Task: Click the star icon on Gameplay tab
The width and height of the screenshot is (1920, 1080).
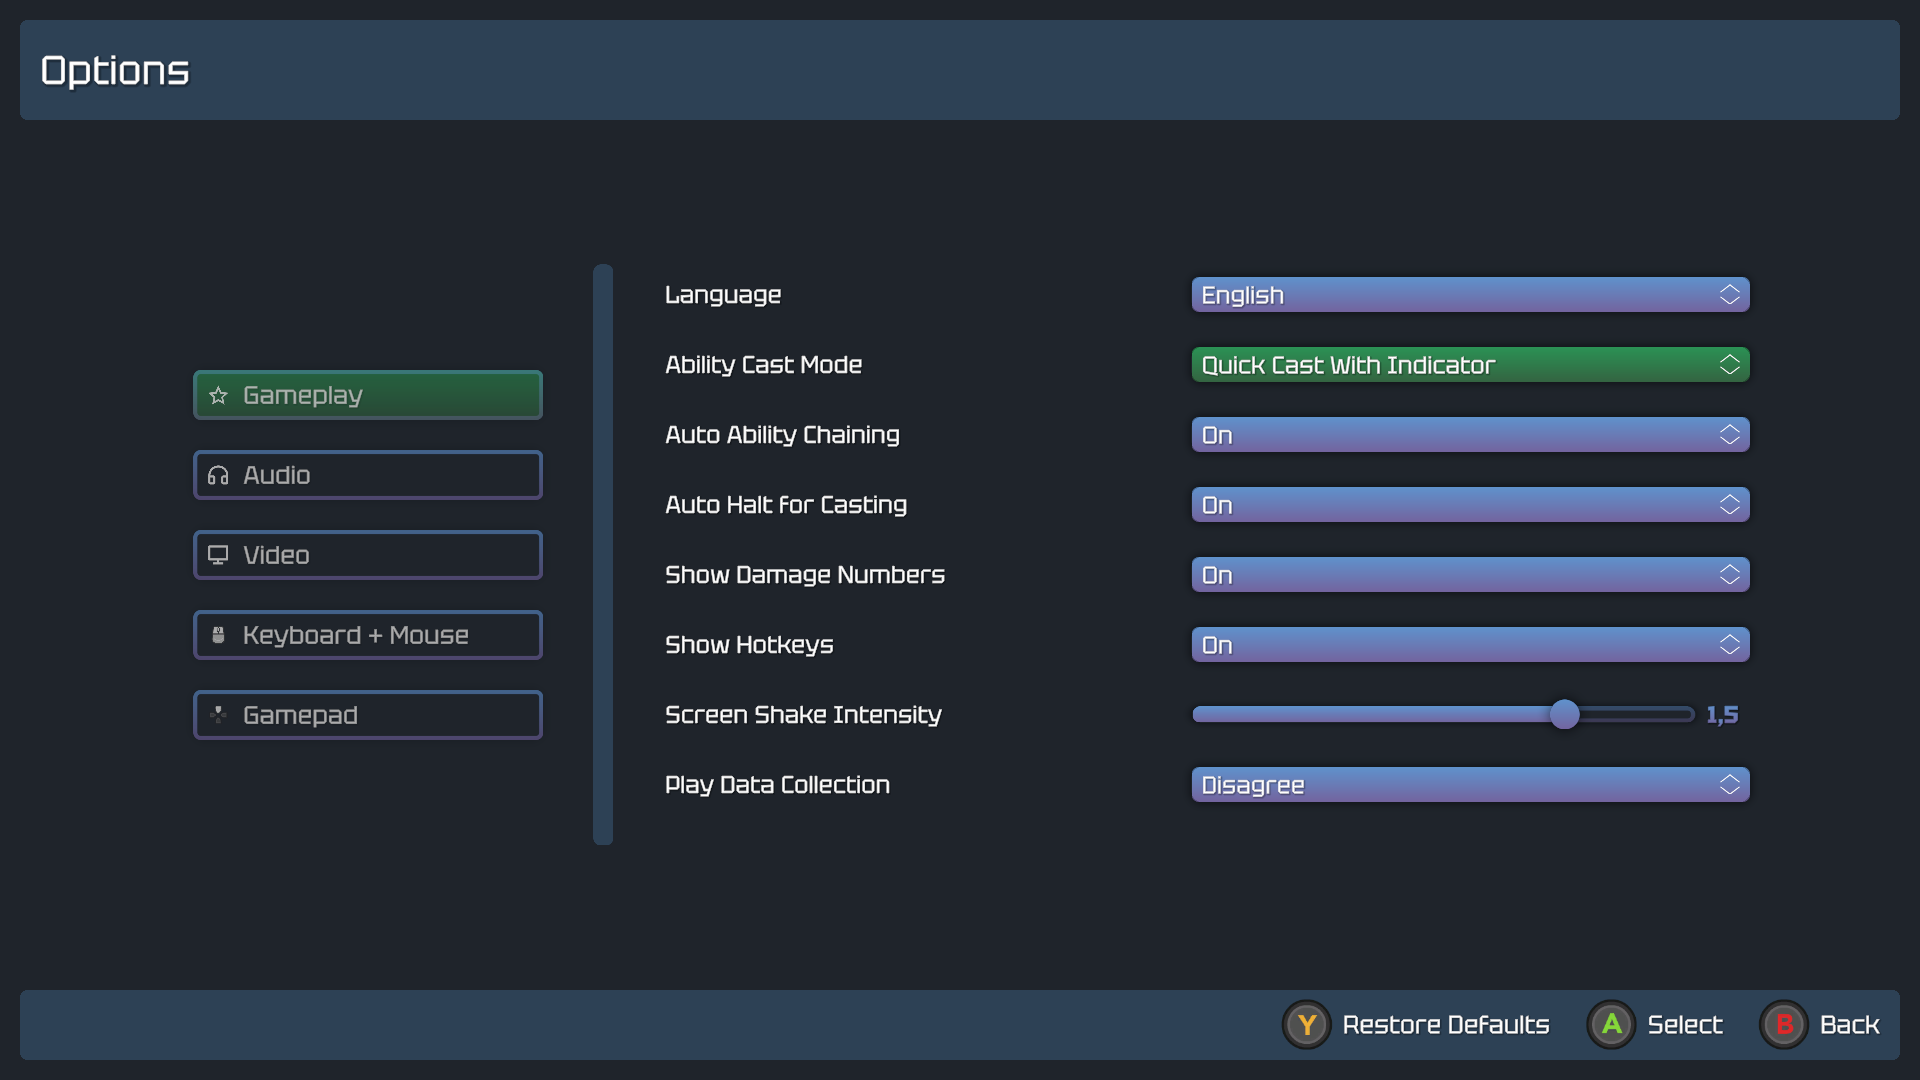Action: (218, 395)
